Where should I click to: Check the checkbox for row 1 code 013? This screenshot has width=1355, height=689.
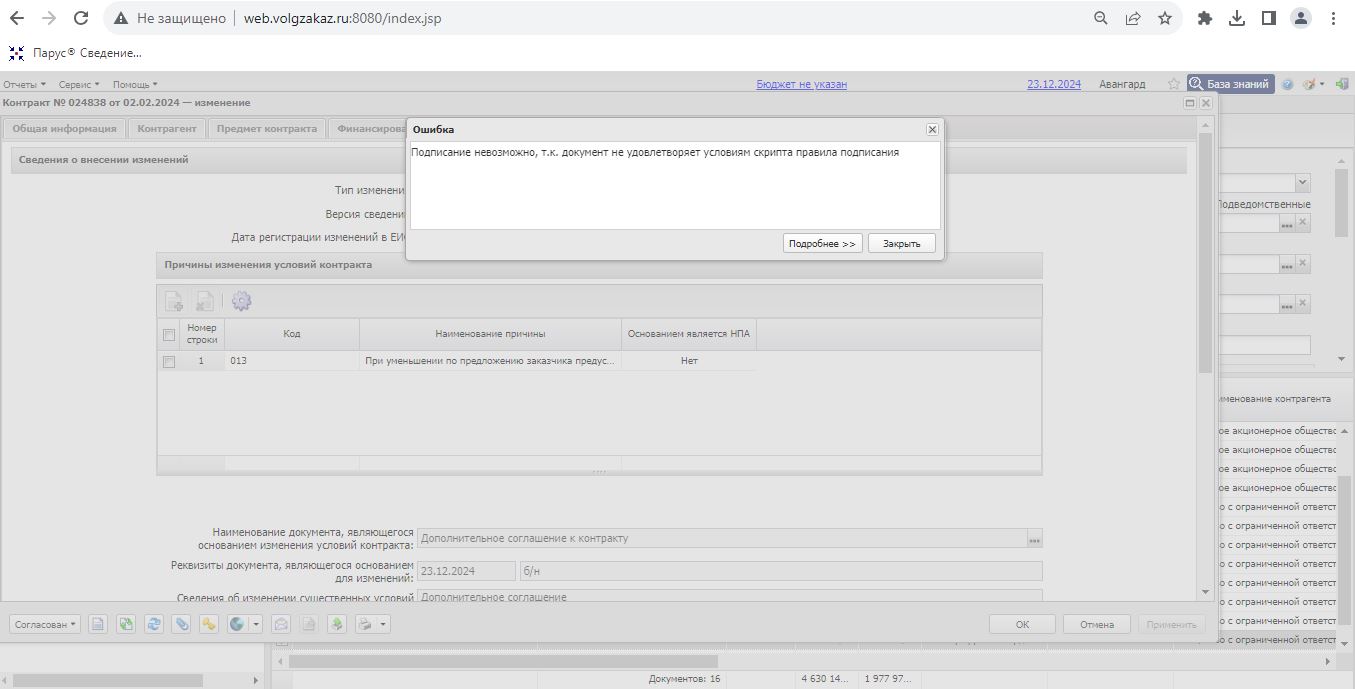point(169,362)
